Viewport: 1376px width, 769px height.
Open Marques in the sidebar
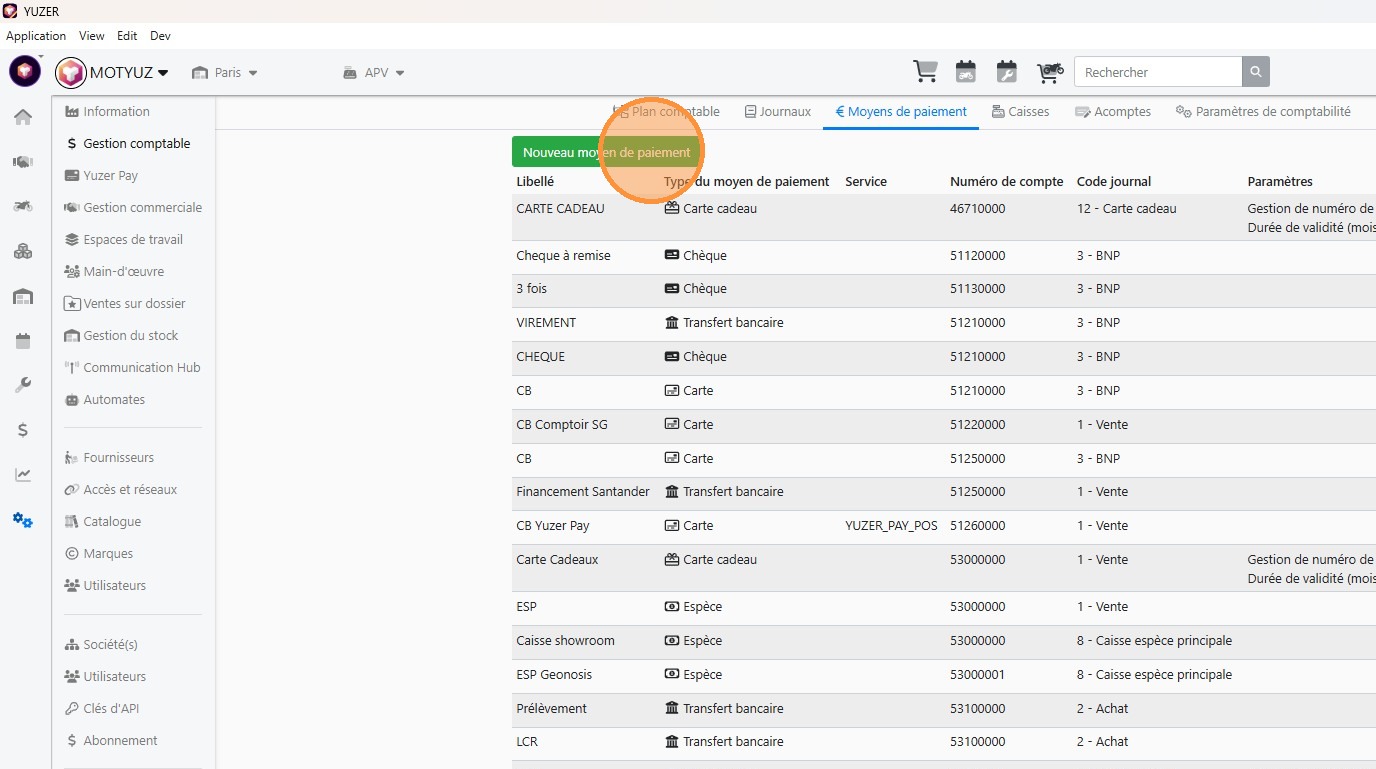(98, 554)
